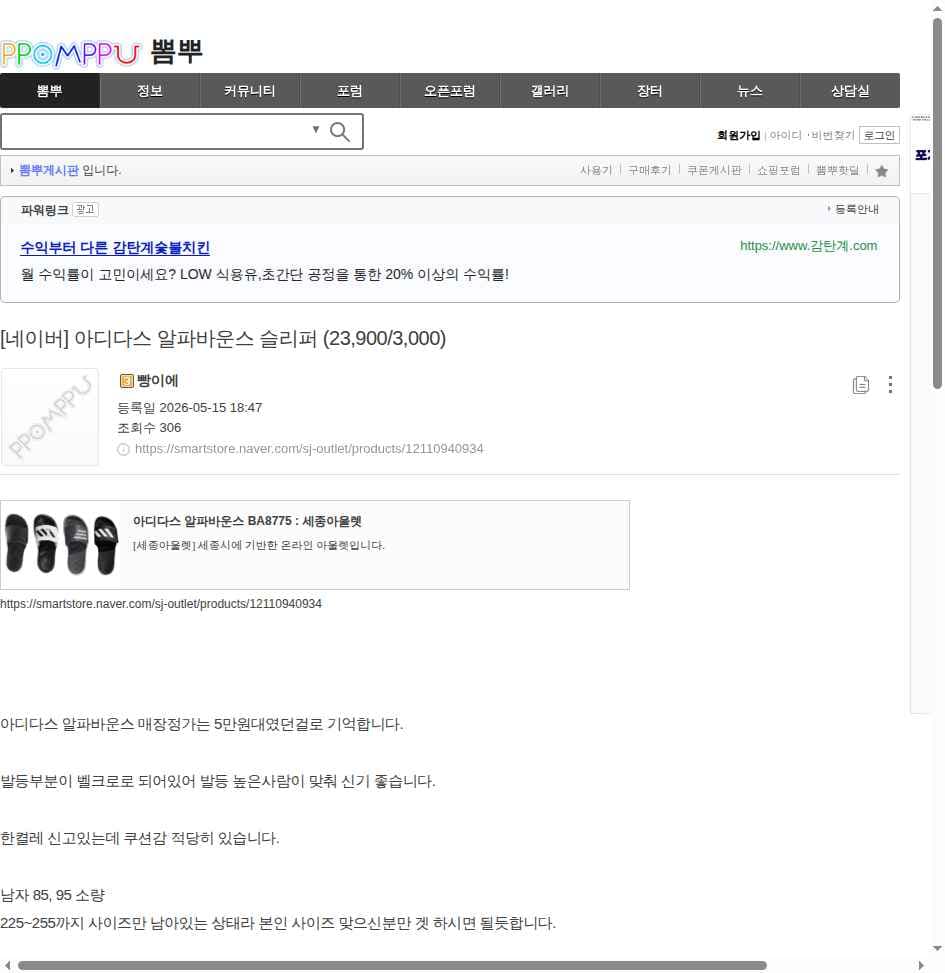945x973 pixels.
Task: Open the green 감탄계.com ad URL
Action: pos(808,246)
